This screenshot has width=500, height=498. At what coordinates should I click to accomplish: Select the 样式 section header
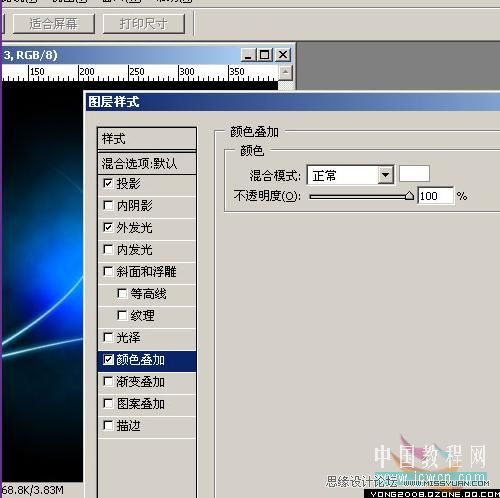tap(147, 139)
